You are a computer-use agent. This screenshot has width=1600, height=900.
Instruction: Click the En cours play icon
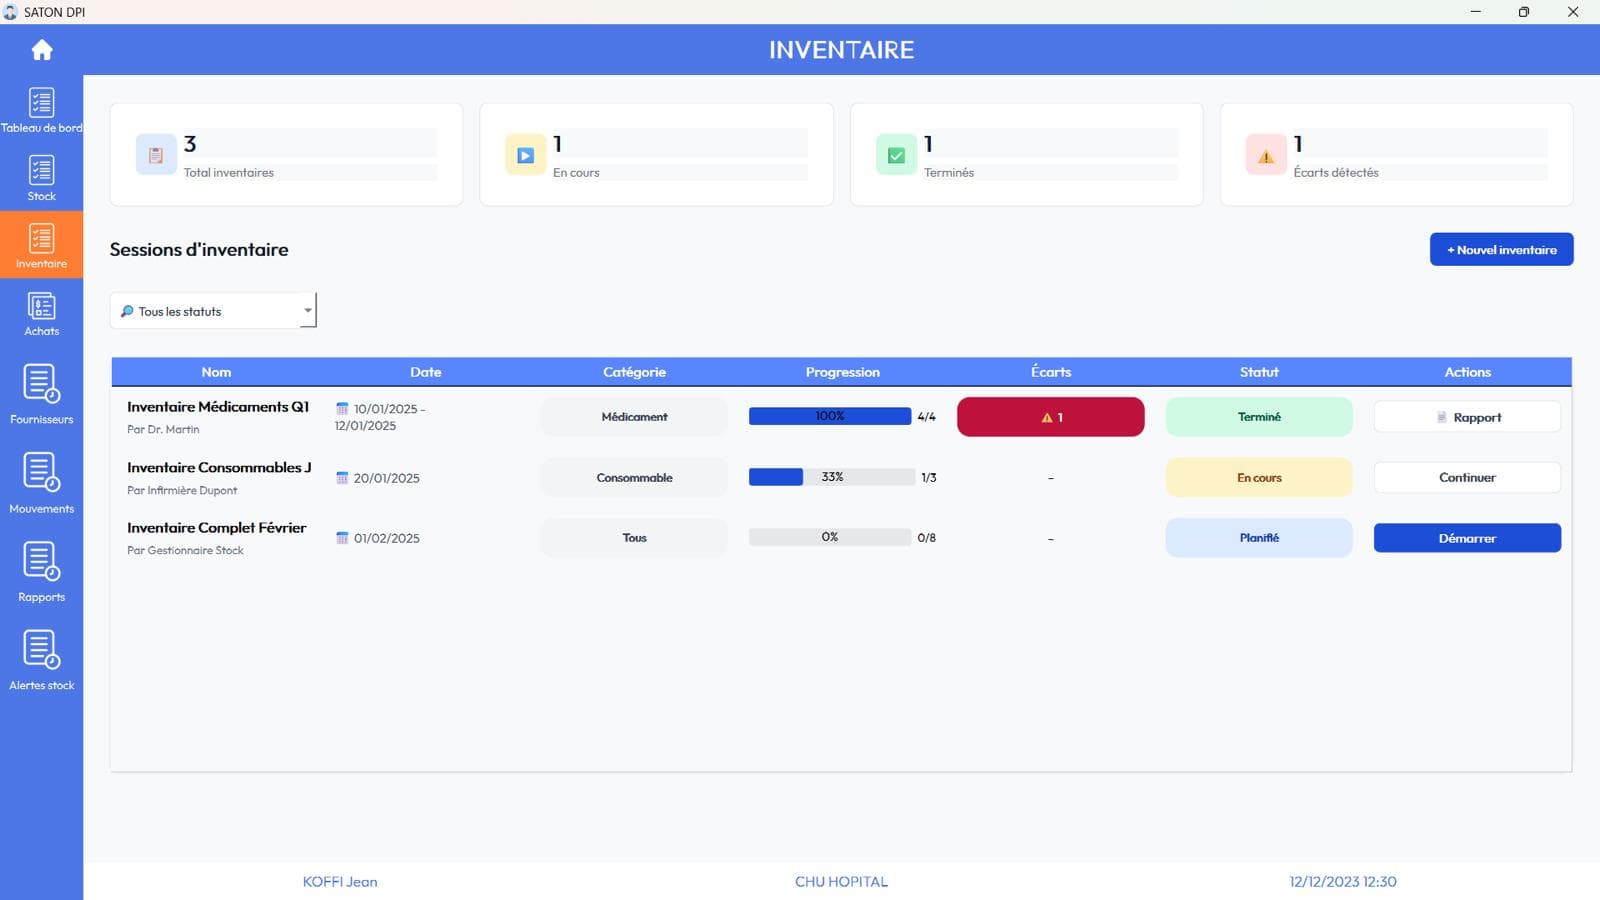[526, 155]
